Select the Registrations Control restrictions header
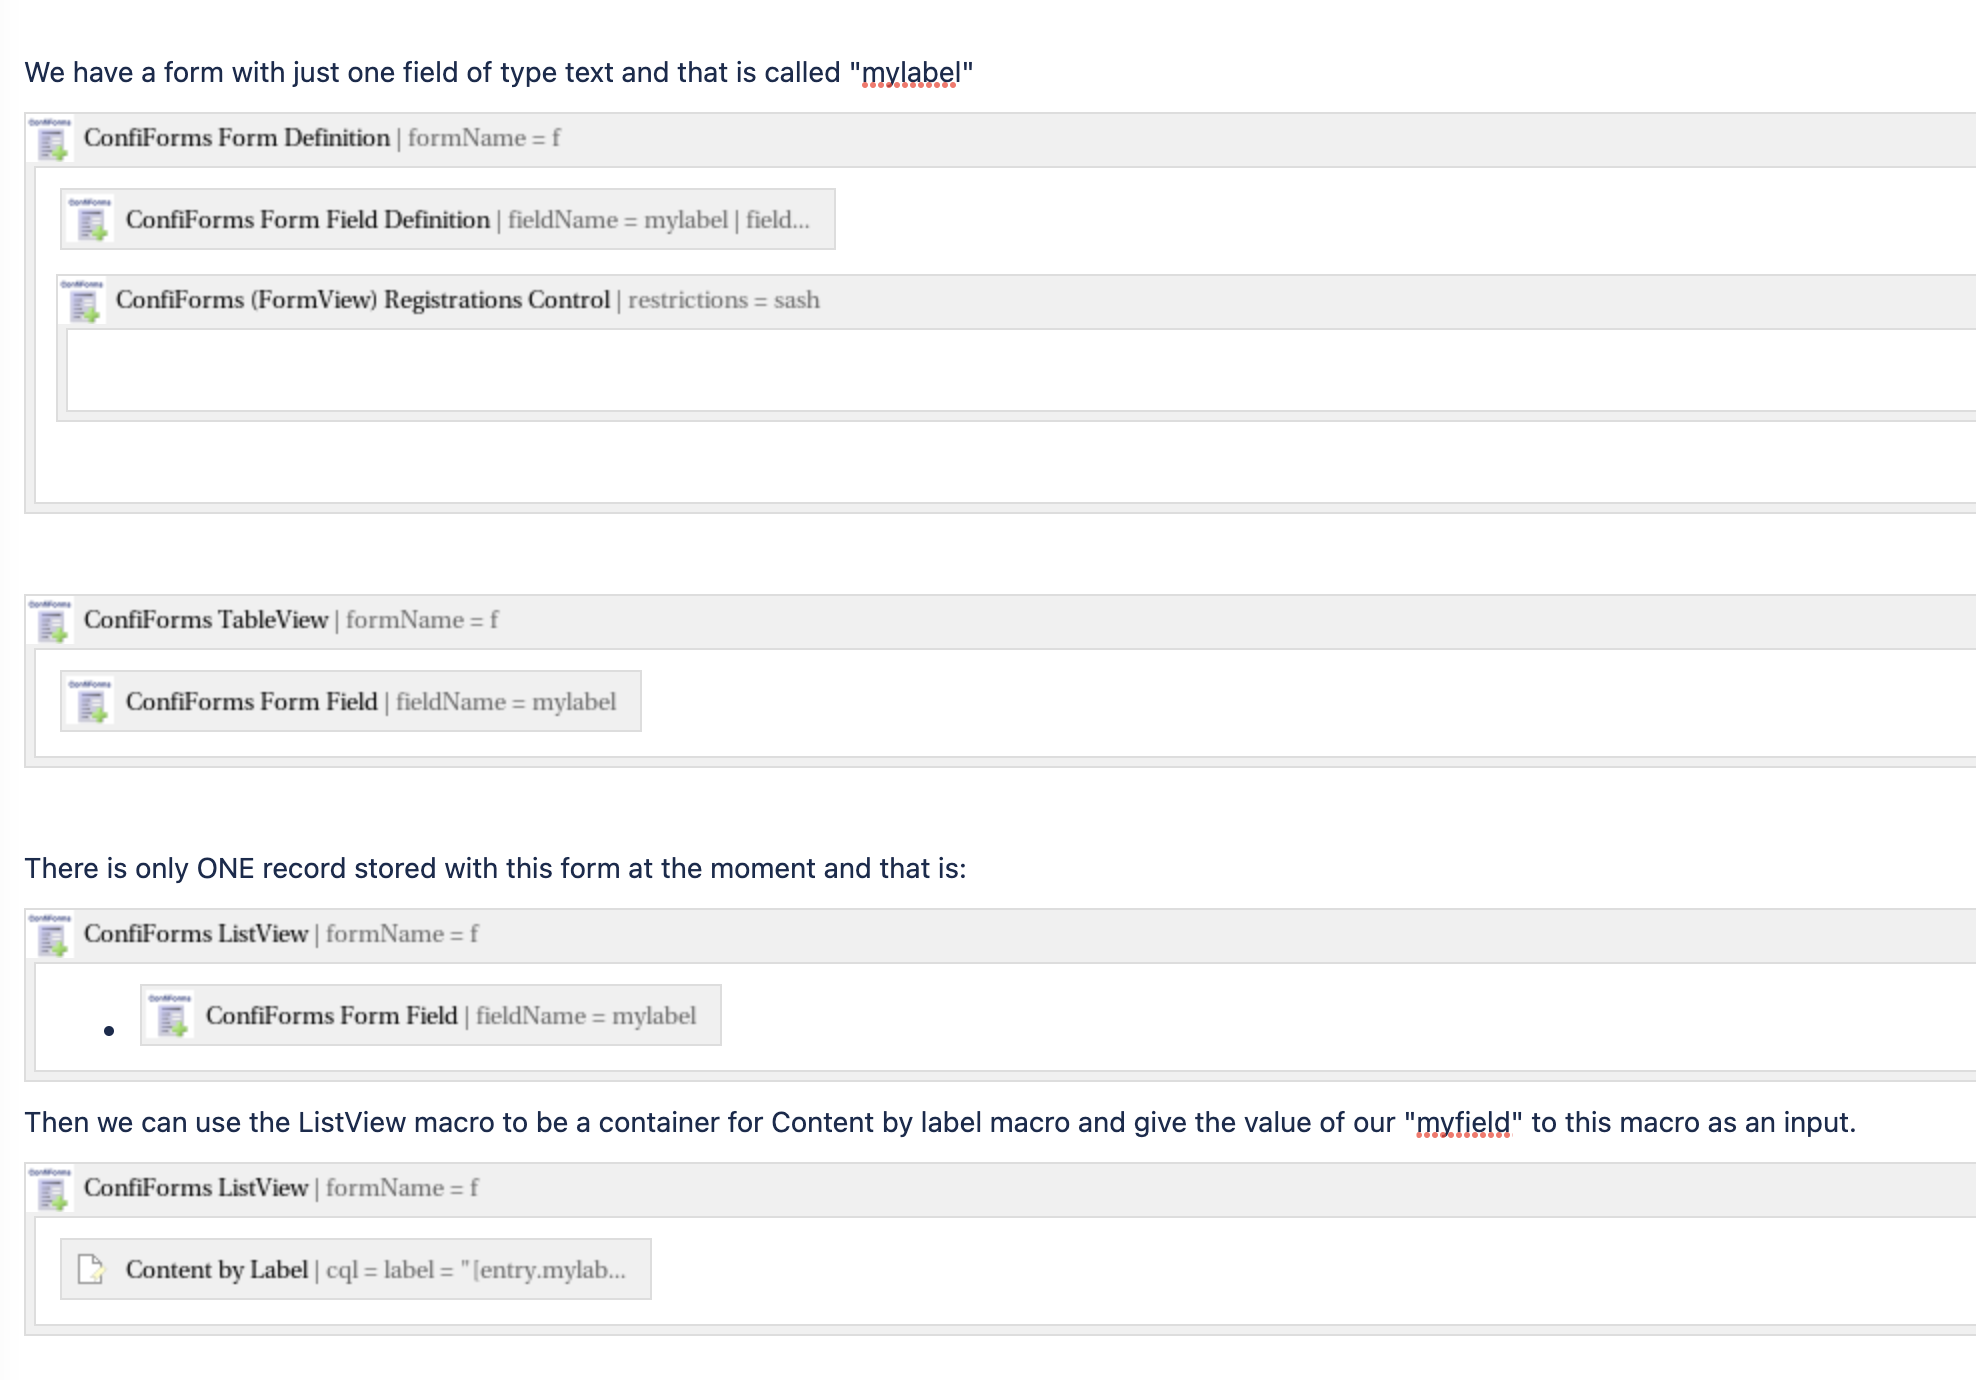This screenshot has width=1976, height=1380. pyautogui.click(x=1016, y=301)
